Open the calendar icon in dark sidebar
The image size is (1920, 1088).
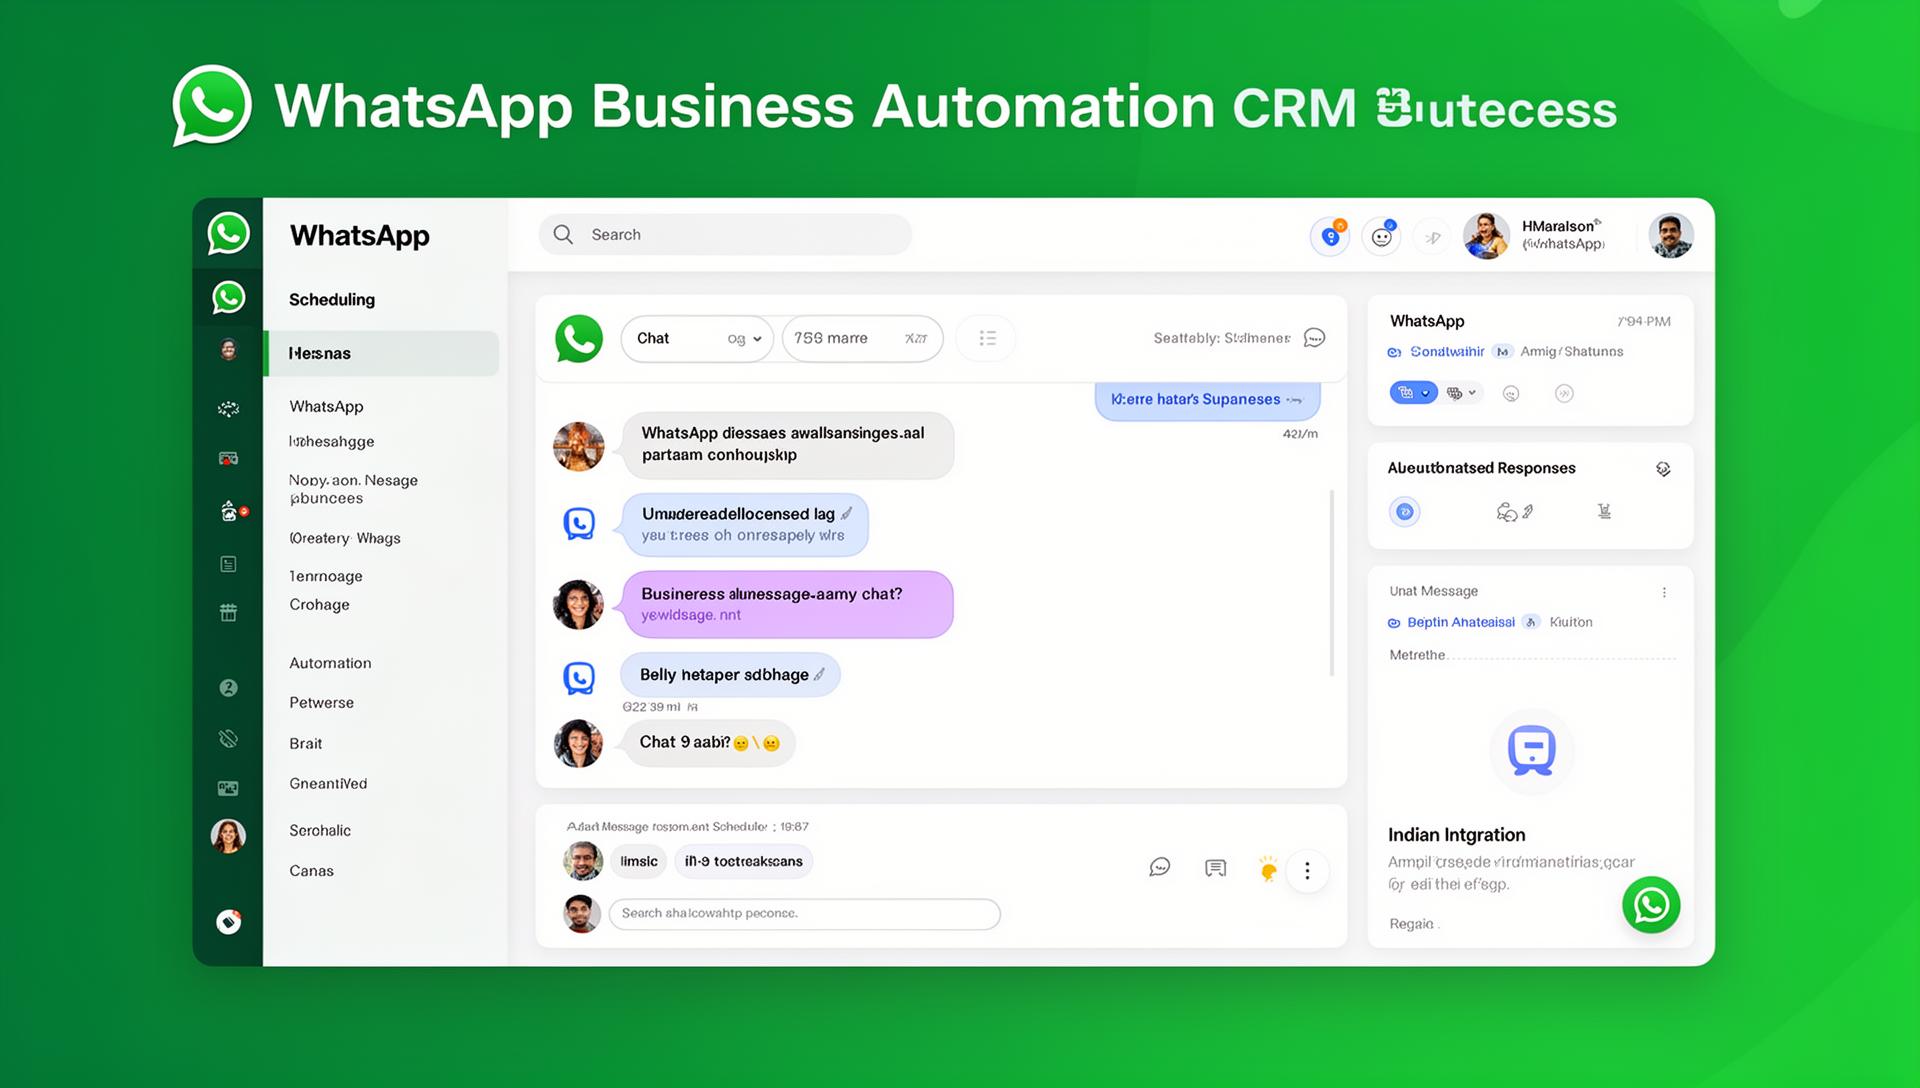228,612
